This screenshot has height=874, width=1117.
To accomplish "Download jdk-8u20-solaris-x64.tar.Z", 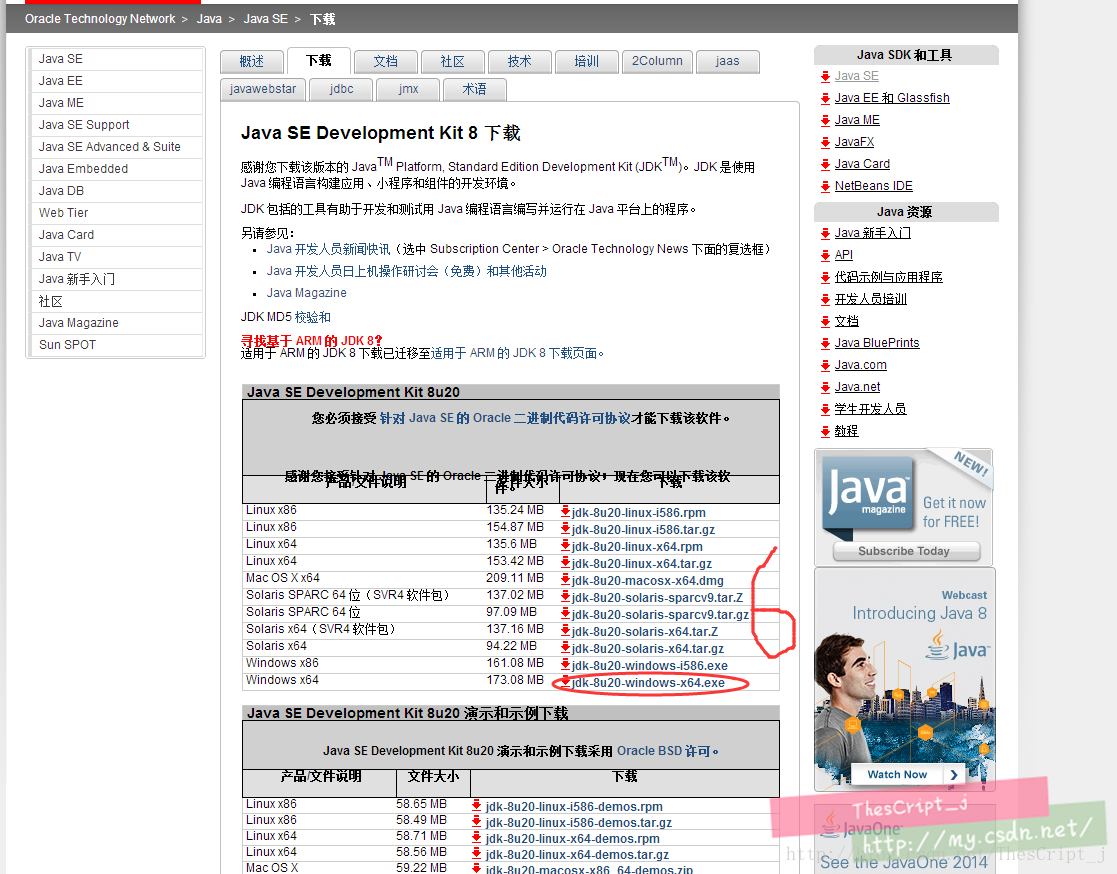I will point(645,632).
